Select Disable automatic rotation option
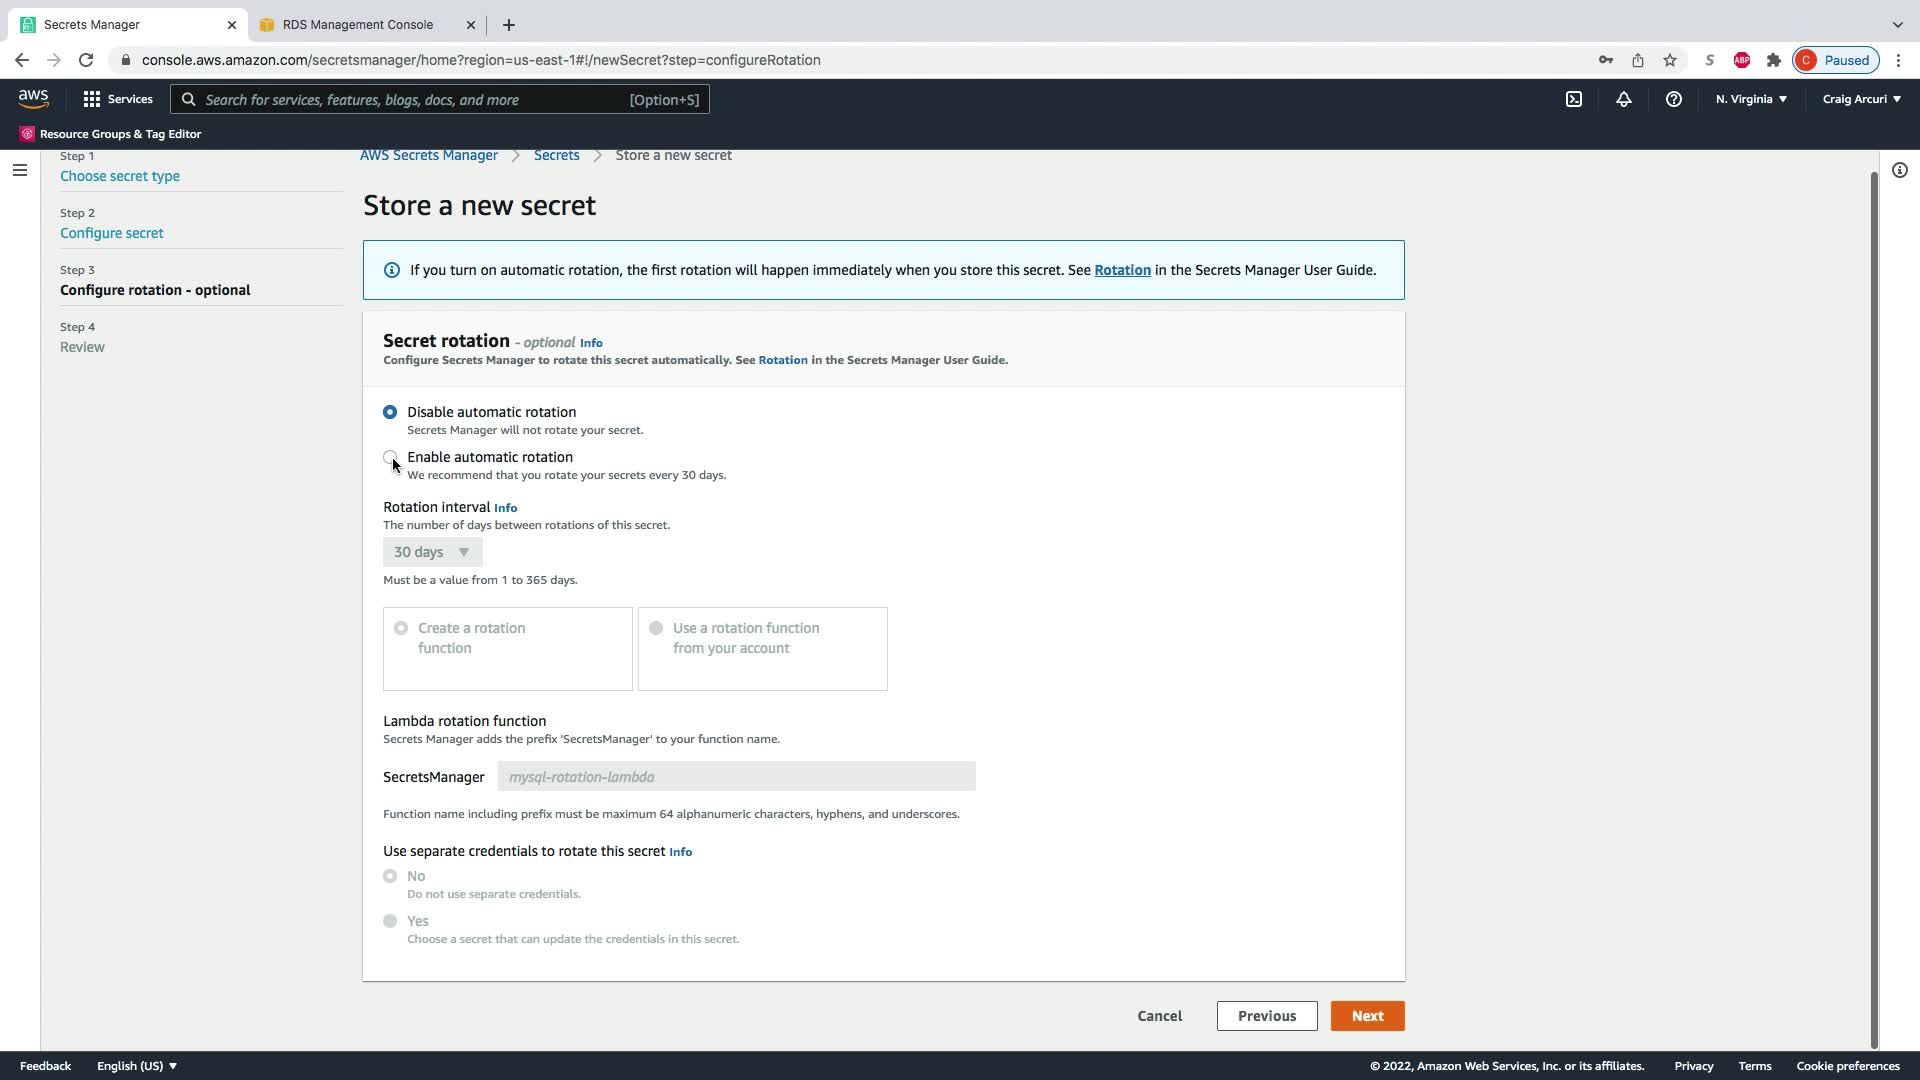Viewport: 1920px width, 1080px height. [x=390, y=412]
